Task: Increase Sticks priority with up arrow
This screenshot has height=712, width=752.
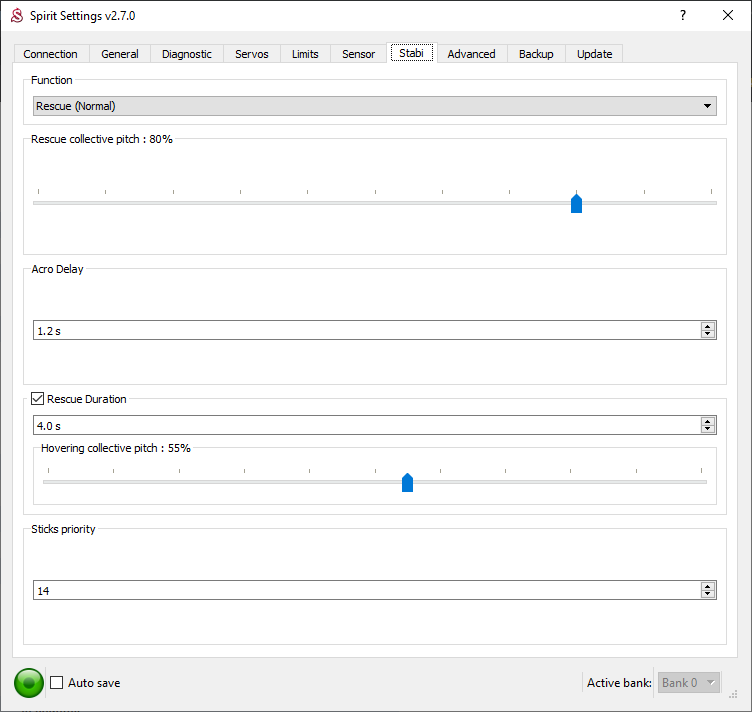Action: click(x=708, y=586)
